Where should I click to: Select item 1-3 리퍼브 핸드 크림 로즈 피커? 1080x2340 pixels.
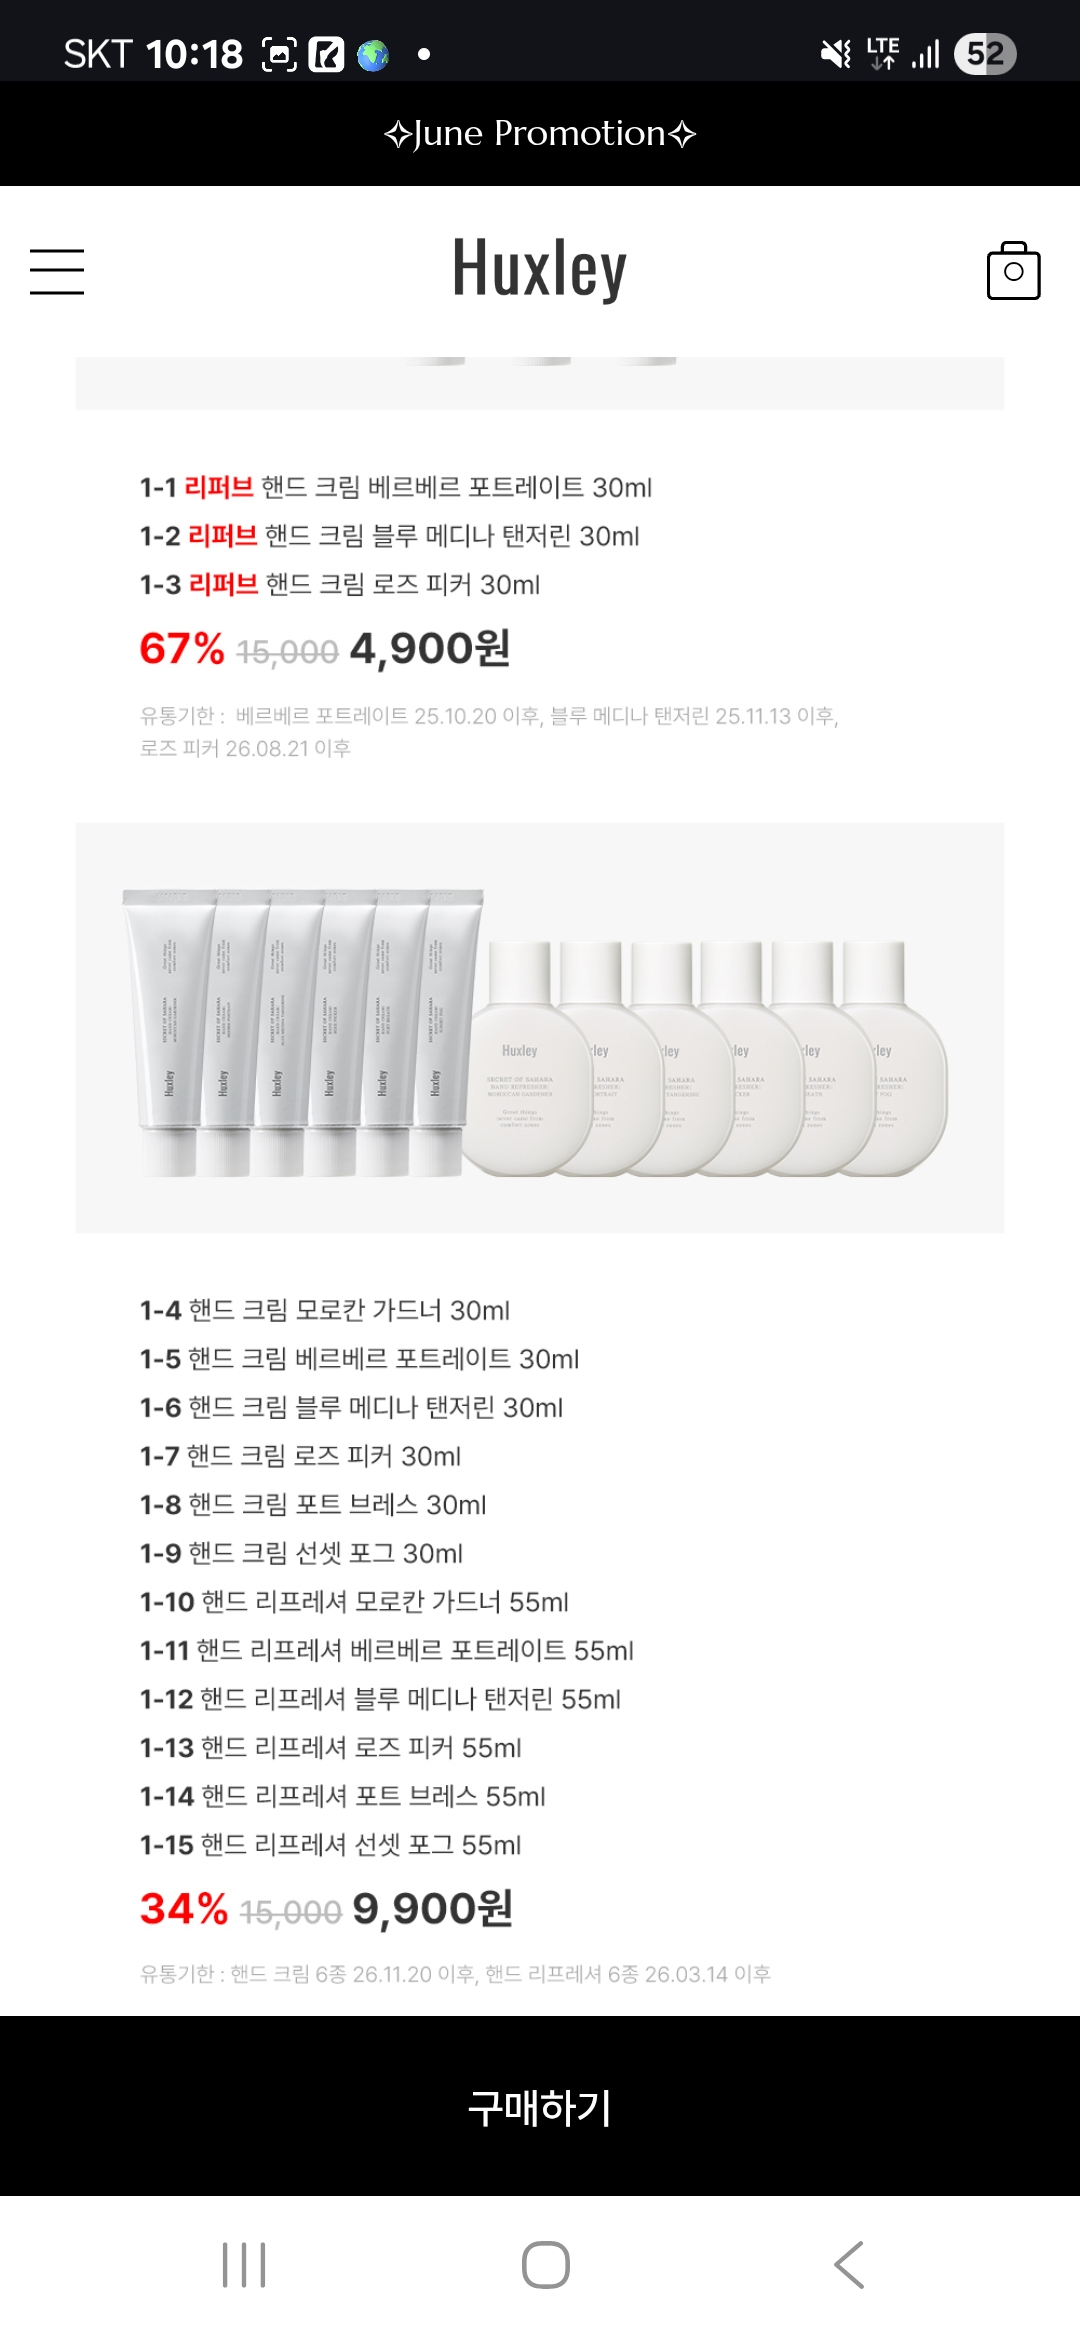pos(340,585)
